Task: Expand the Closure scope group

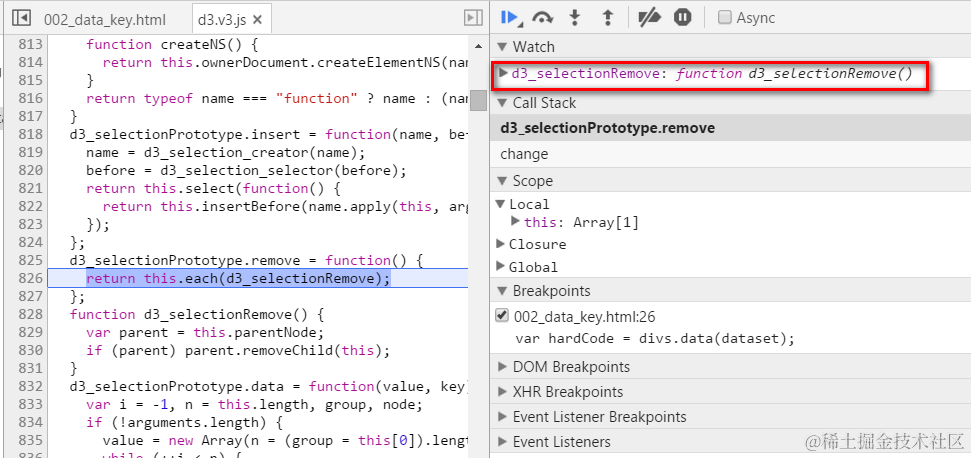Action: (x=501, y=244)
